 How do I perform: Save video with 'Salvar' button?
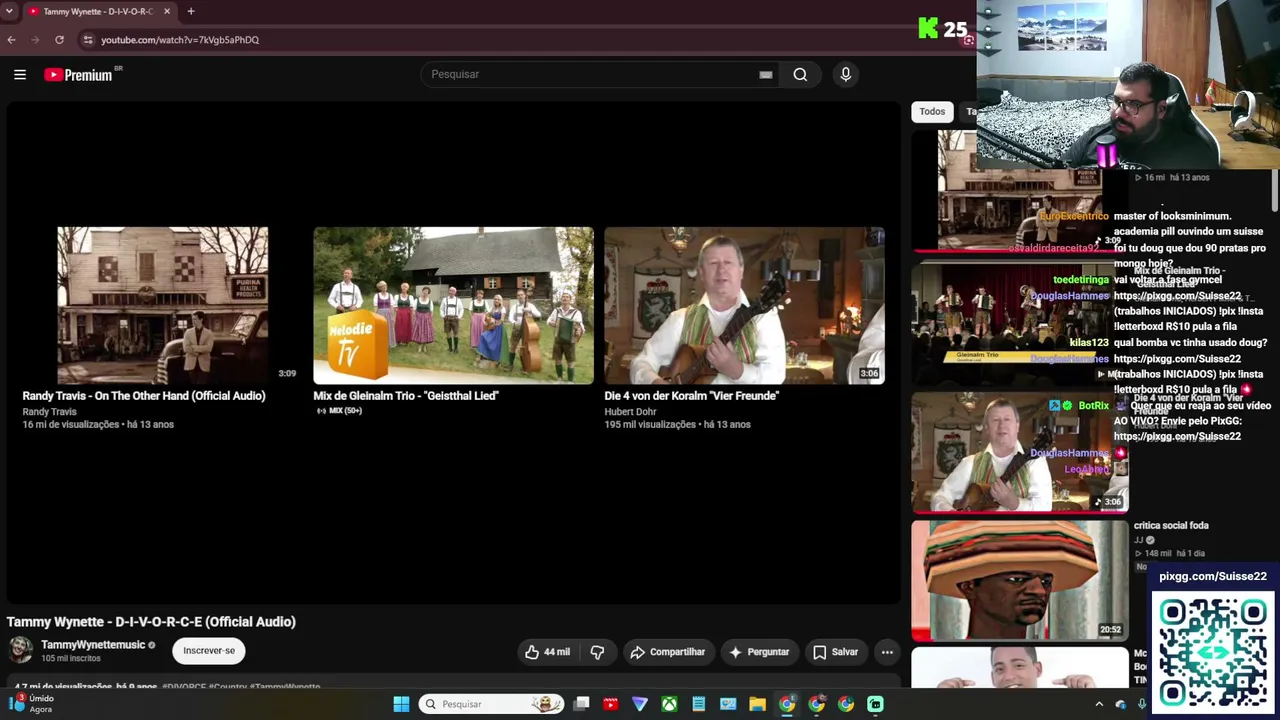click(x=835, y=652)
